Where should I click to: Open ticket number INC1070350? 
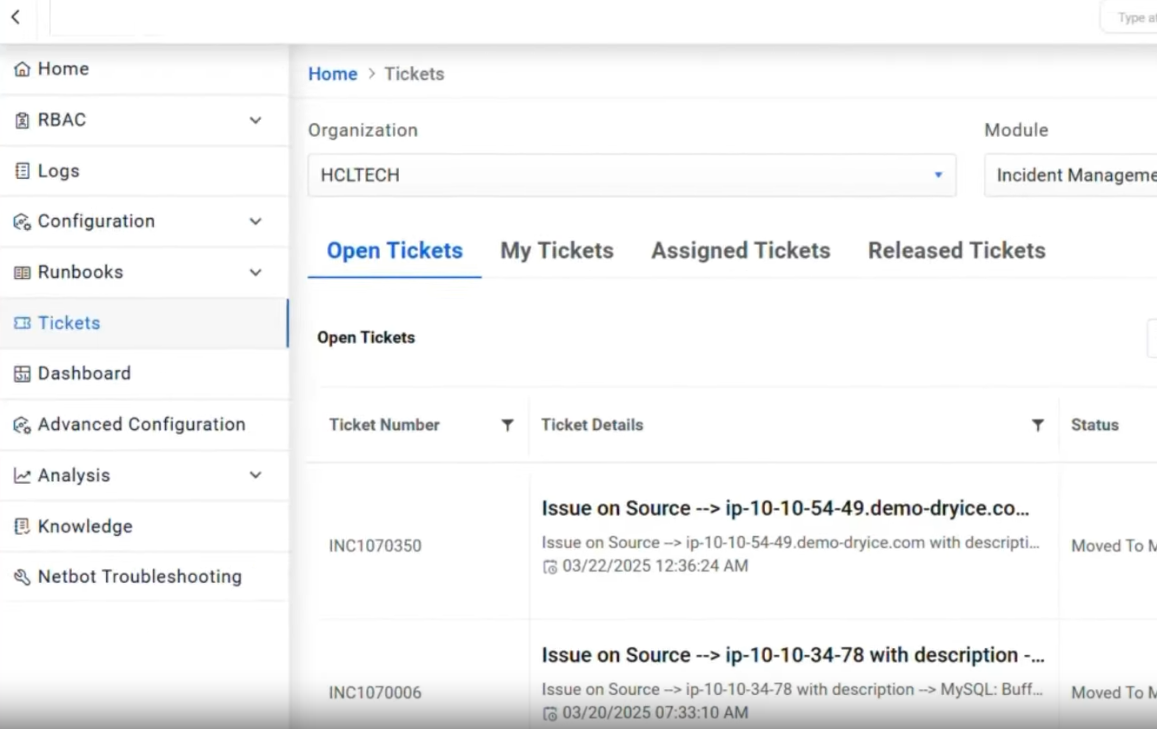pos(375,546)
